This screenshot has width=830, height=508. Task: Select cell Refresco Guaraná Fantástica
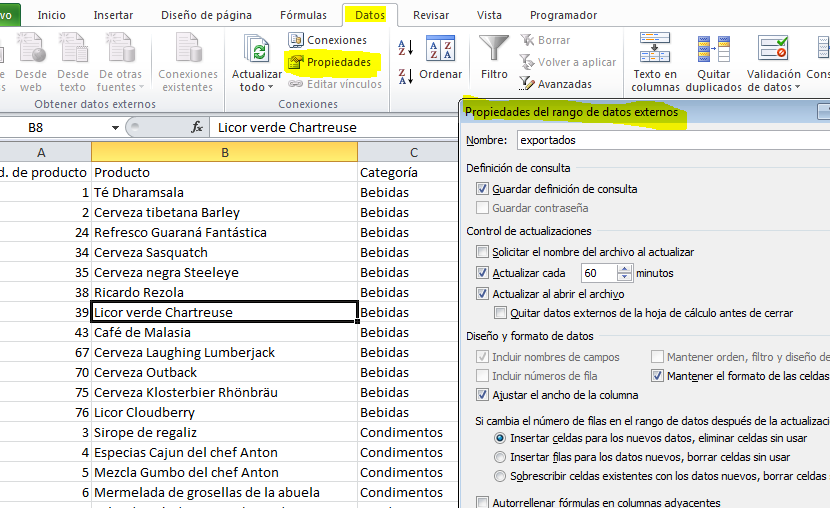pyautogui.click(x=224, y=233)
